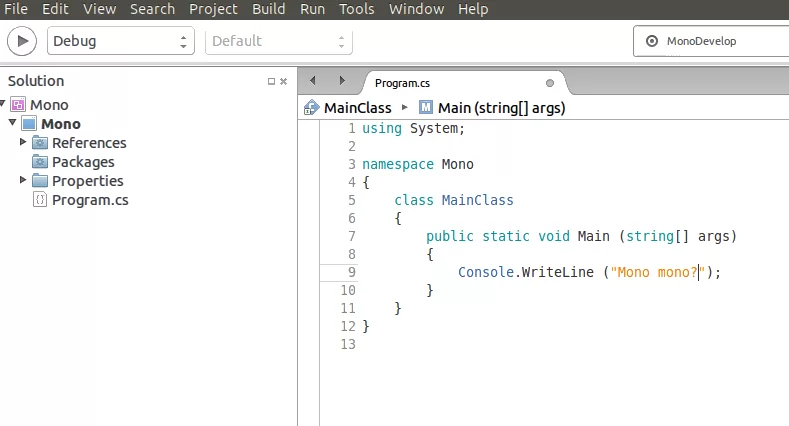Image resolution: width=789 pixels, height=426 pixels.
Task: Click the References folder icon
Action: 40,143
